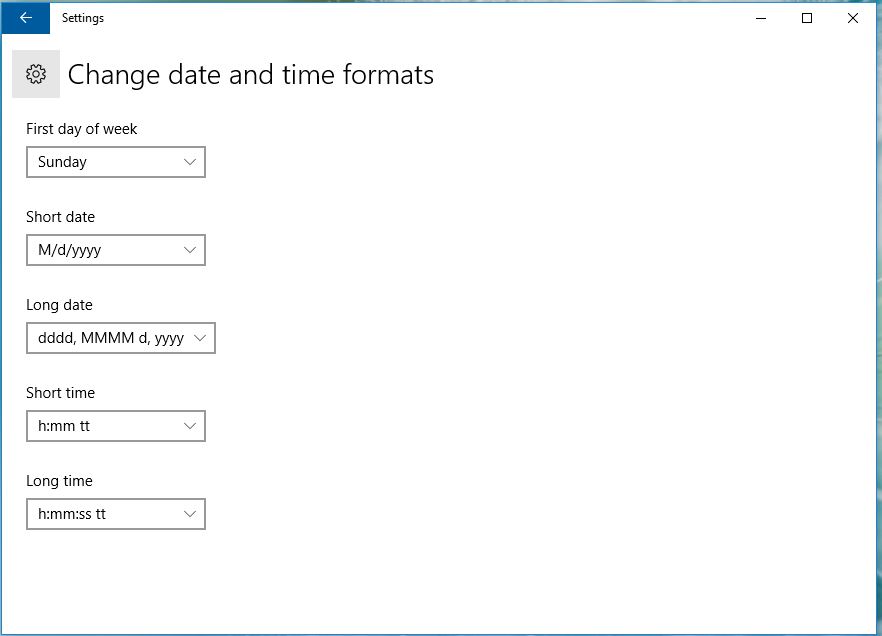Click the chevron in the Long time box

tap(190, 514)
